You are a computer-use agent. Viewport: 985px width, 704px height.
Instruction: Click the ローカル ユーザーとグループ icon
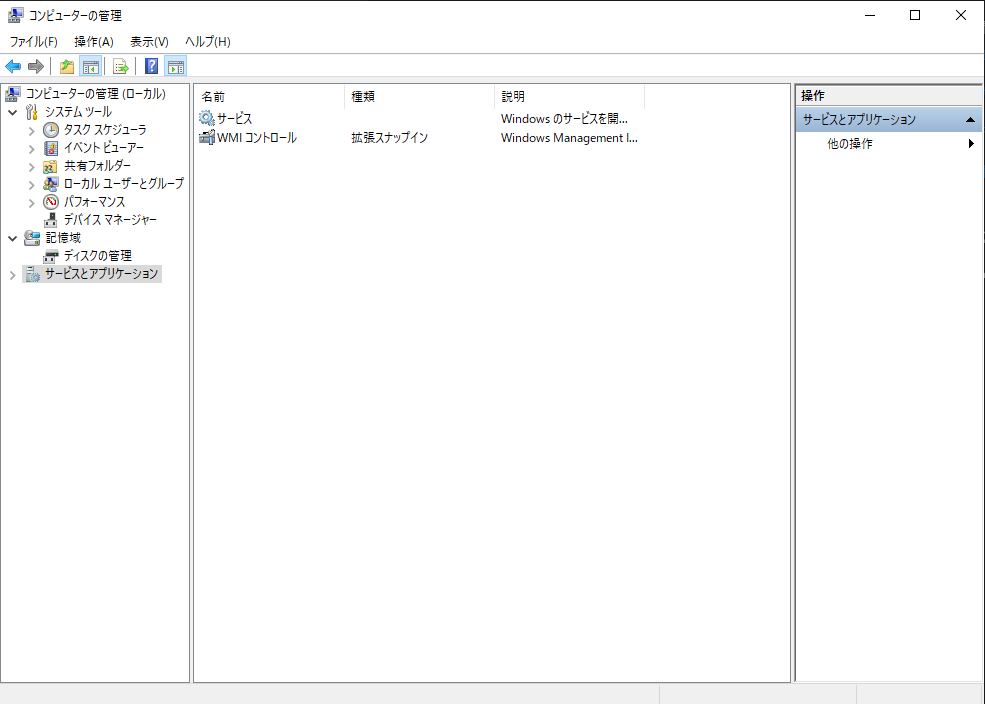tap(51, 184)
